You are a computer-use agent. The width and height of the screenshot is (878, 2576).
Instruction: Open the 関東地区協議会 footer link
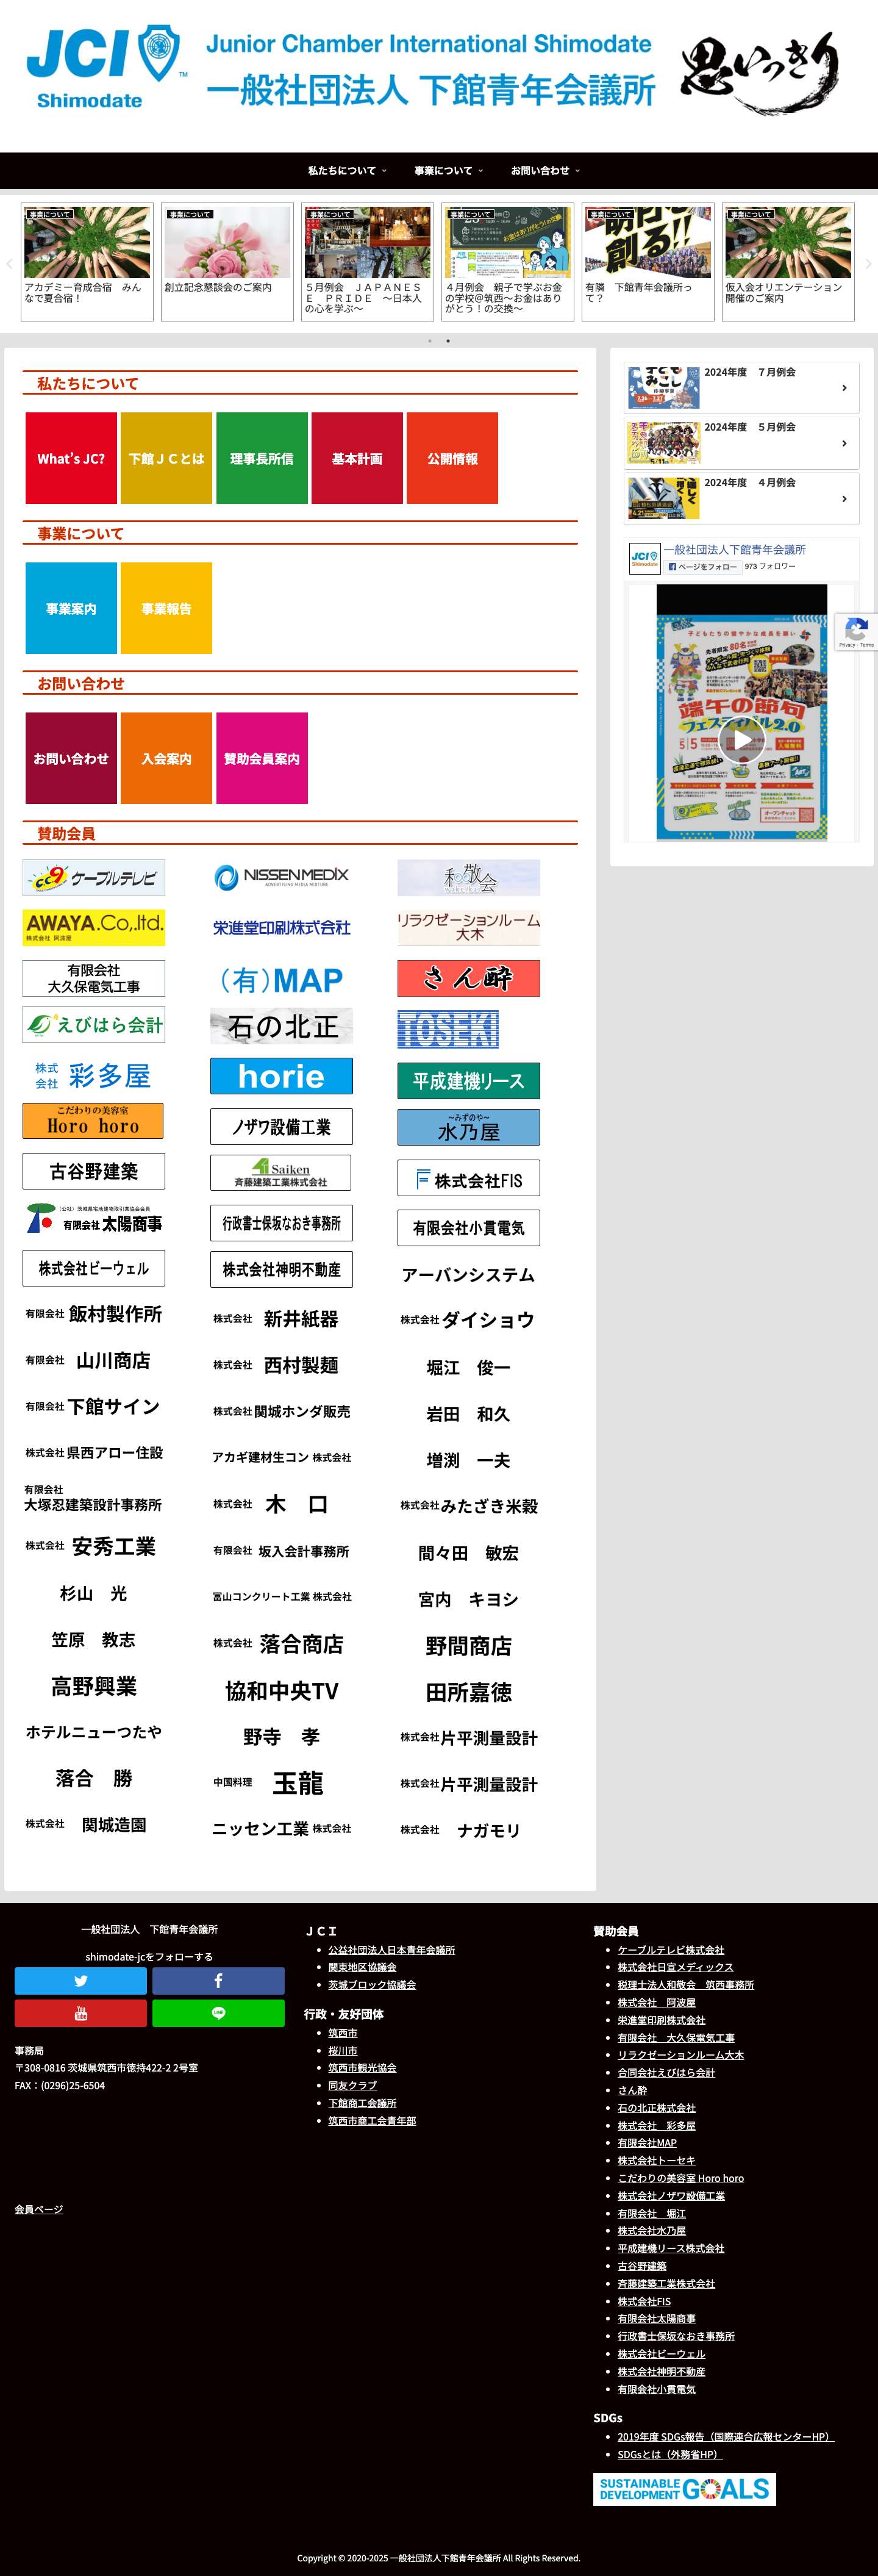[x=362, y=1967]
